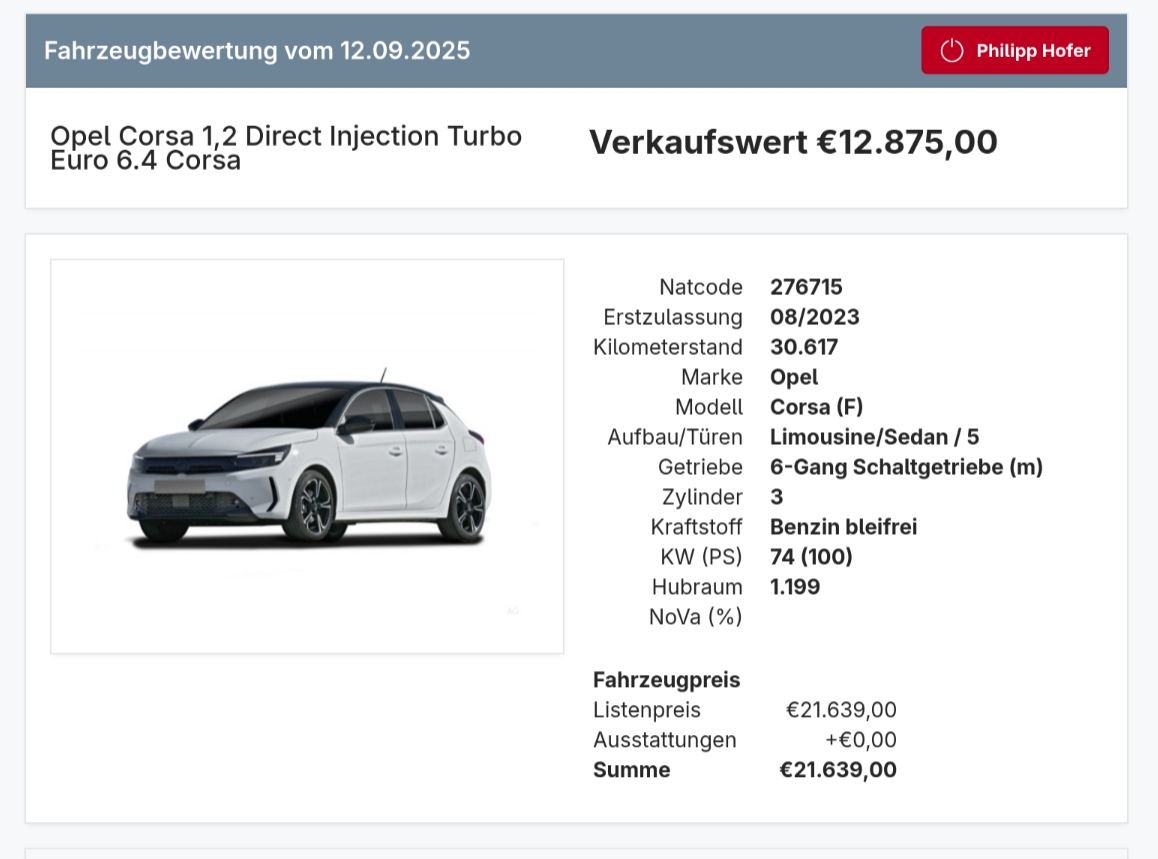Click the Listenpreis amount €21.639,00
This screenshot has width=1158, height=859.
click(841, 710)
